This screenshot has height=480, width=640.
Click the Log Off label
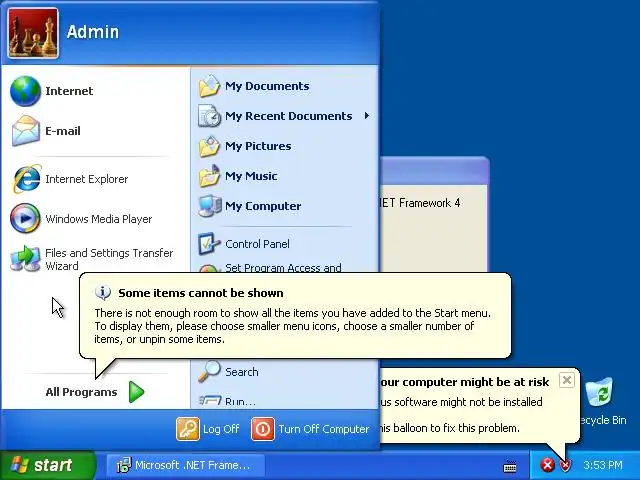(x=221, y=429)
